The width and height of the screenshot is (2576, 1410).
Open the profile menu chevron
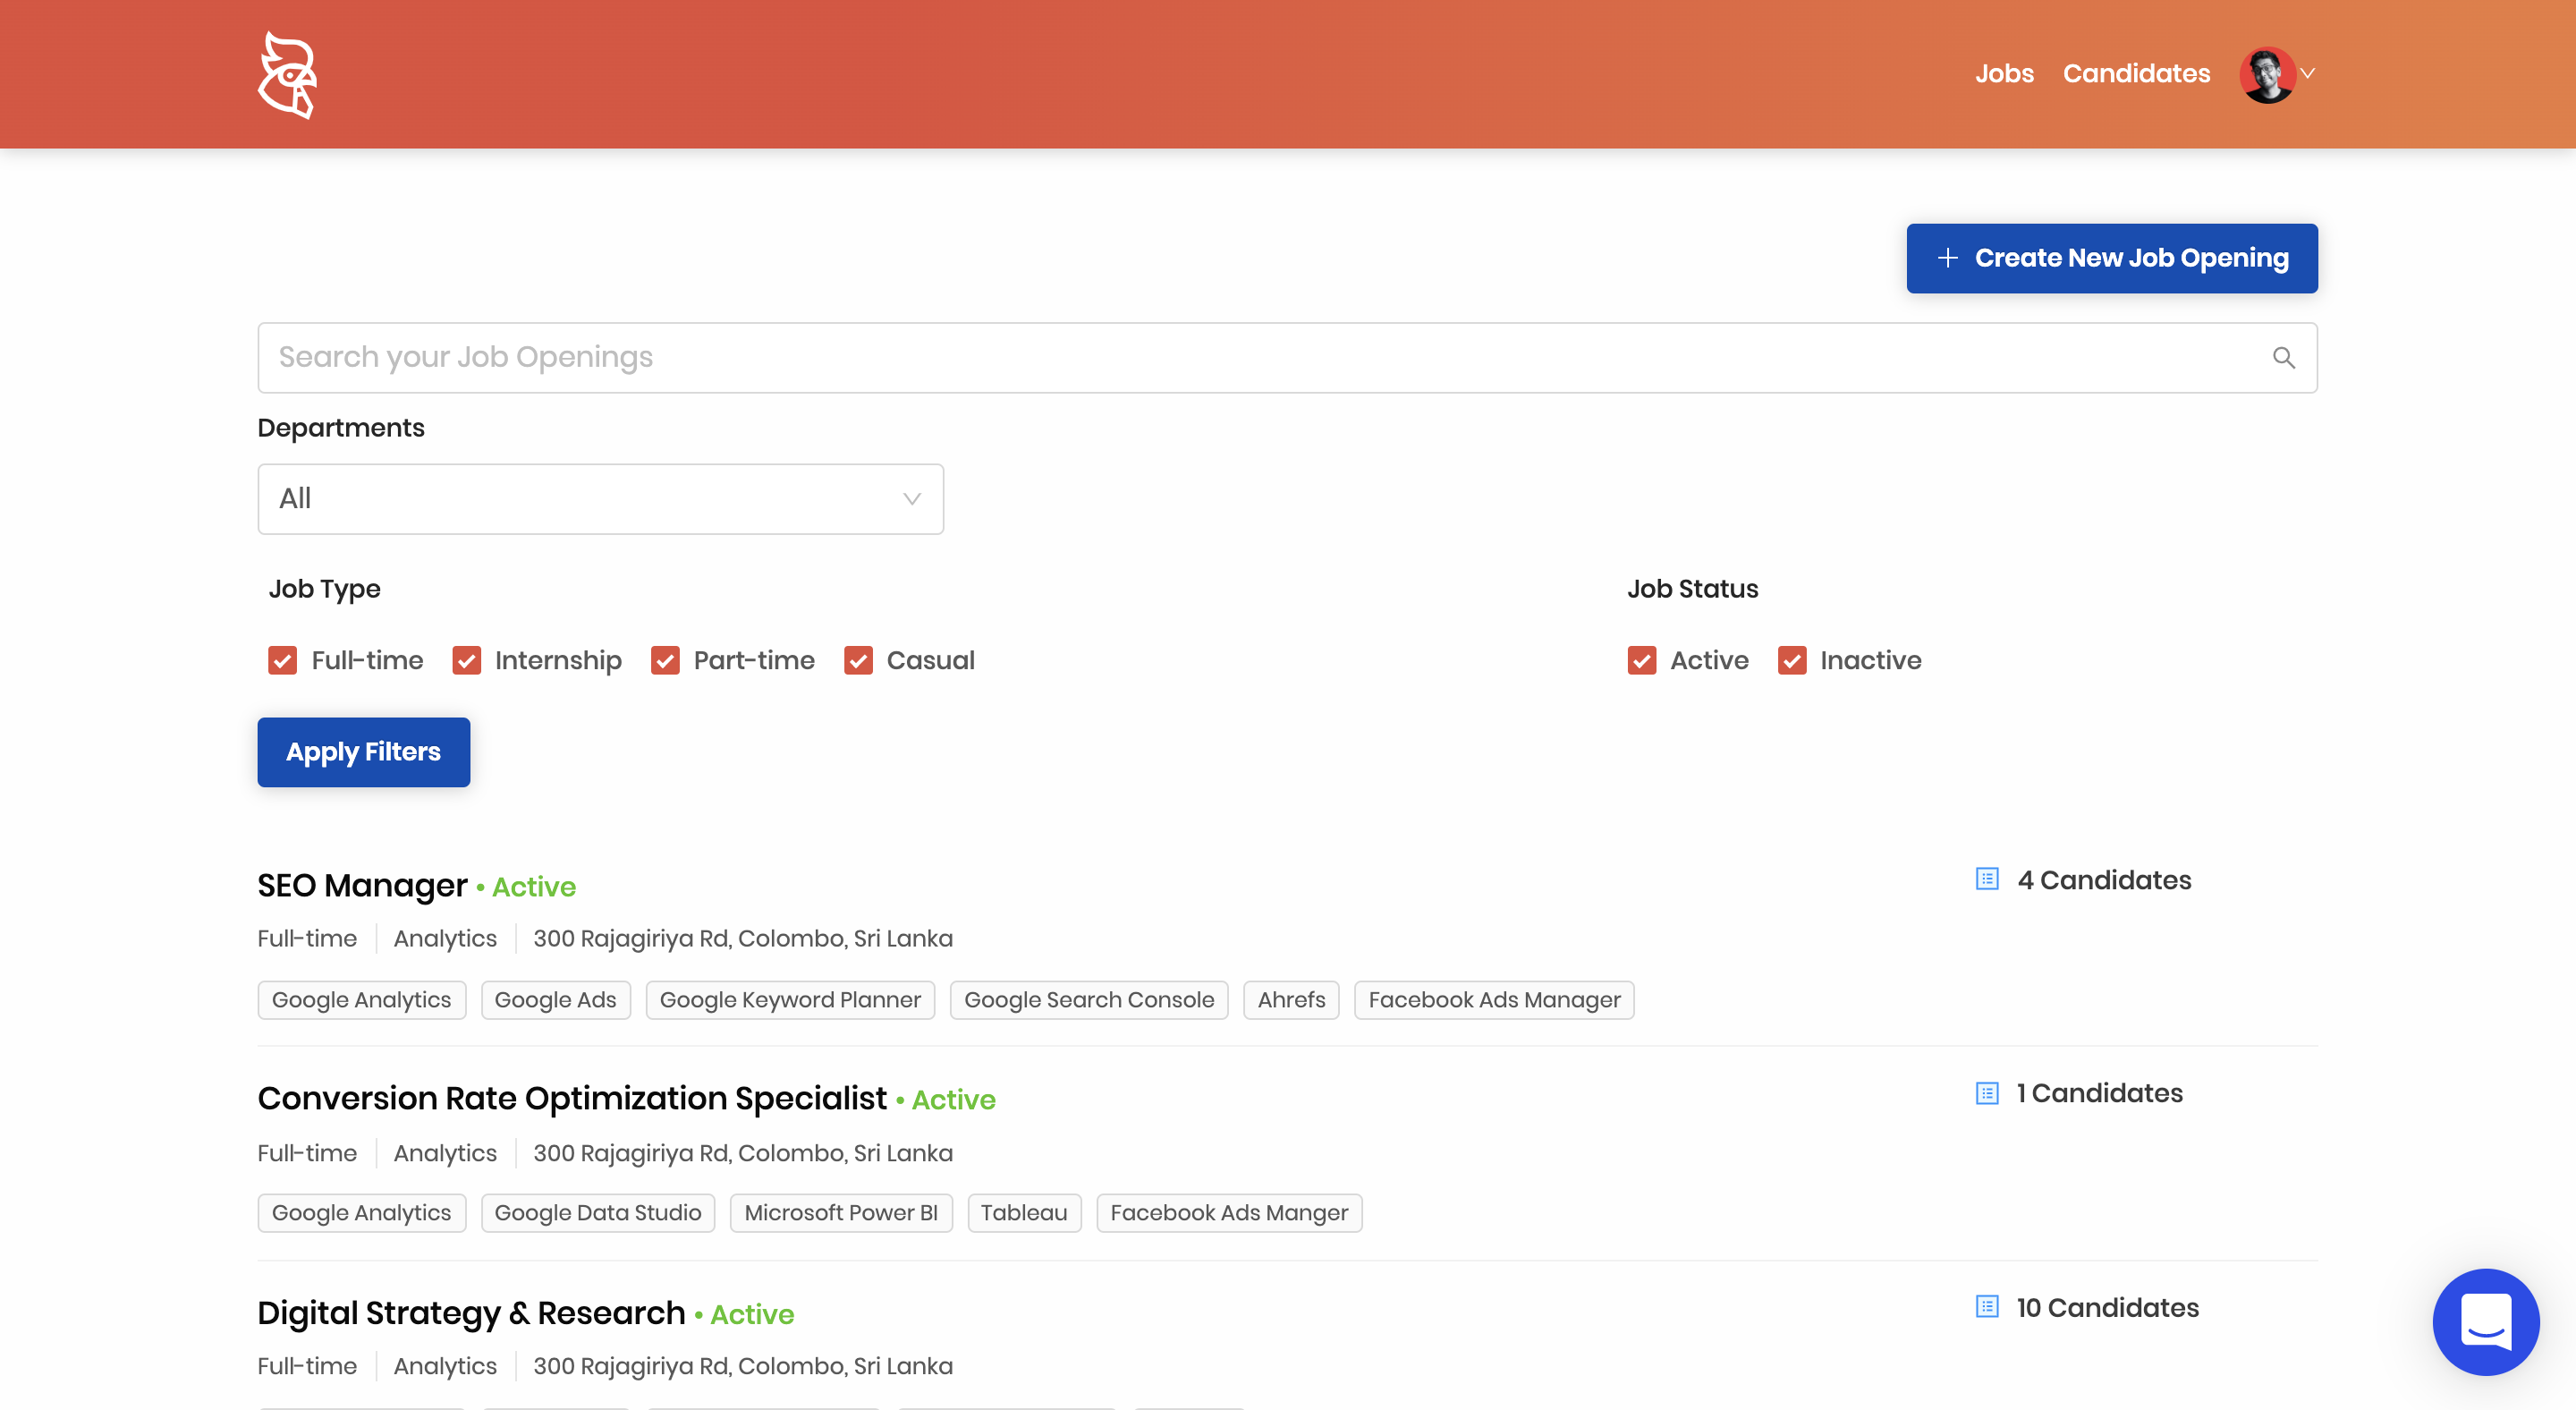click(2308, 74)
